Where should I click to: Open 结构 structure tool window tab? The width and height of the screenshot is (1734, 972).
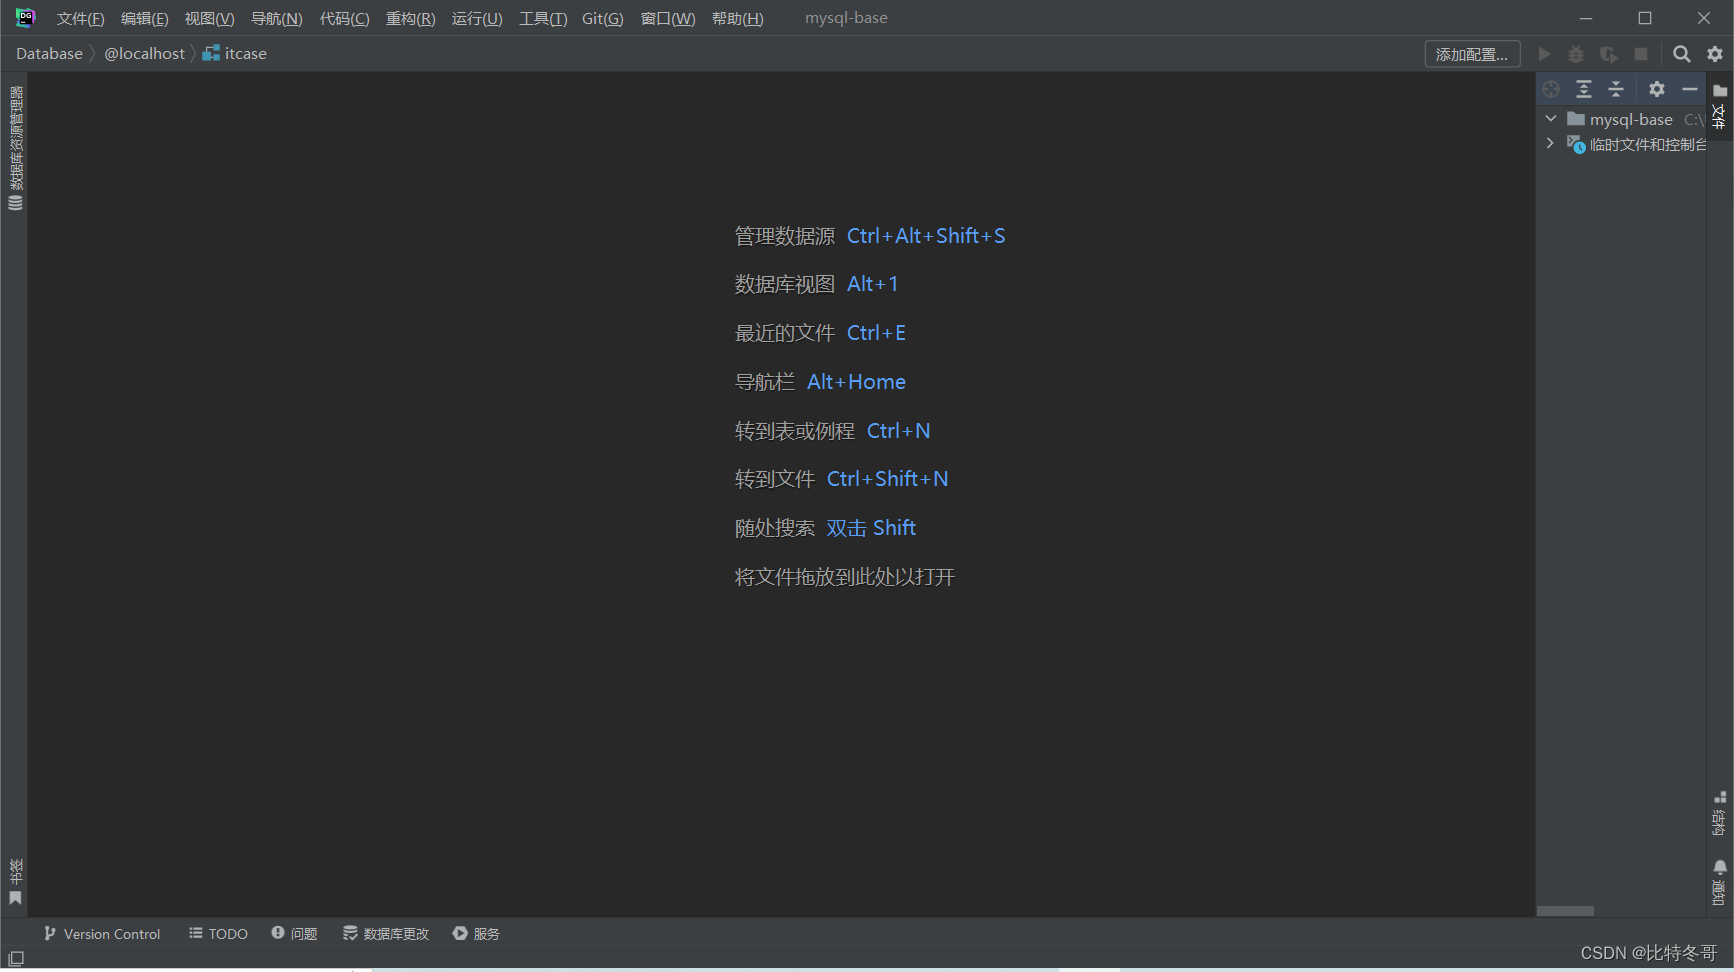coord(1720,814)
